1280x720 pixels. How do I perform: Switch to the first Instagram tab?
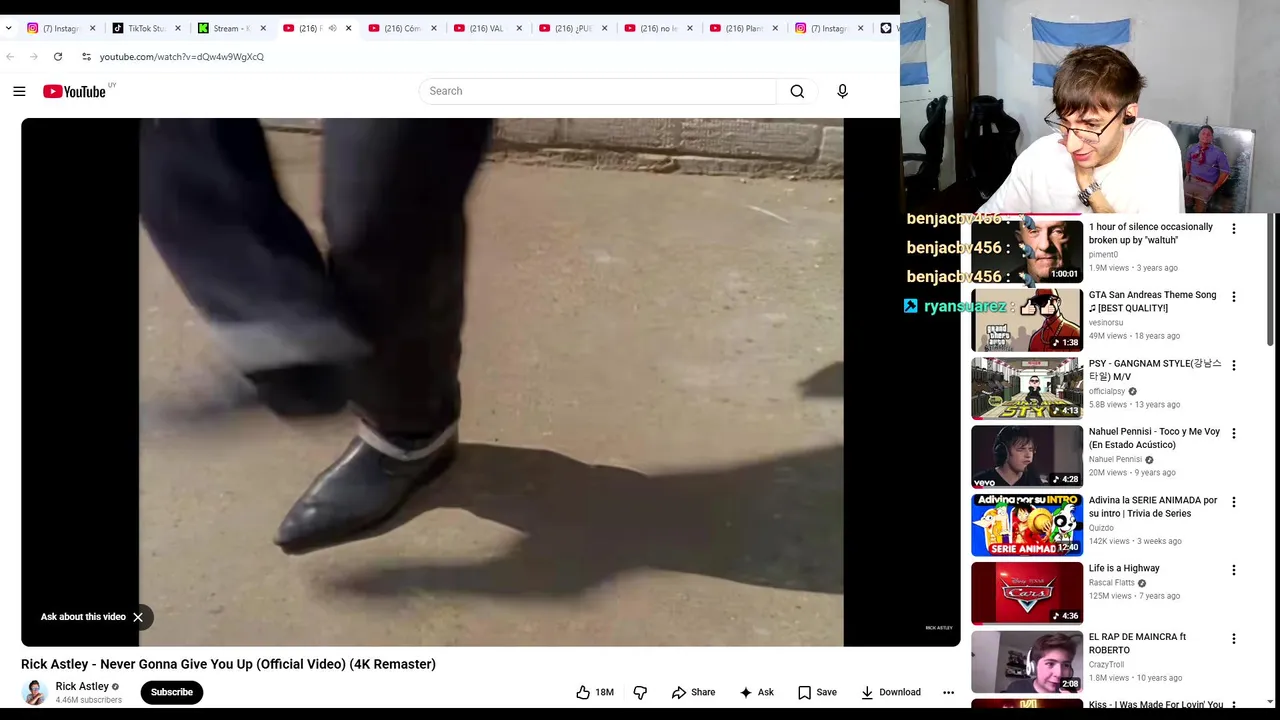[x=60, y=28]
